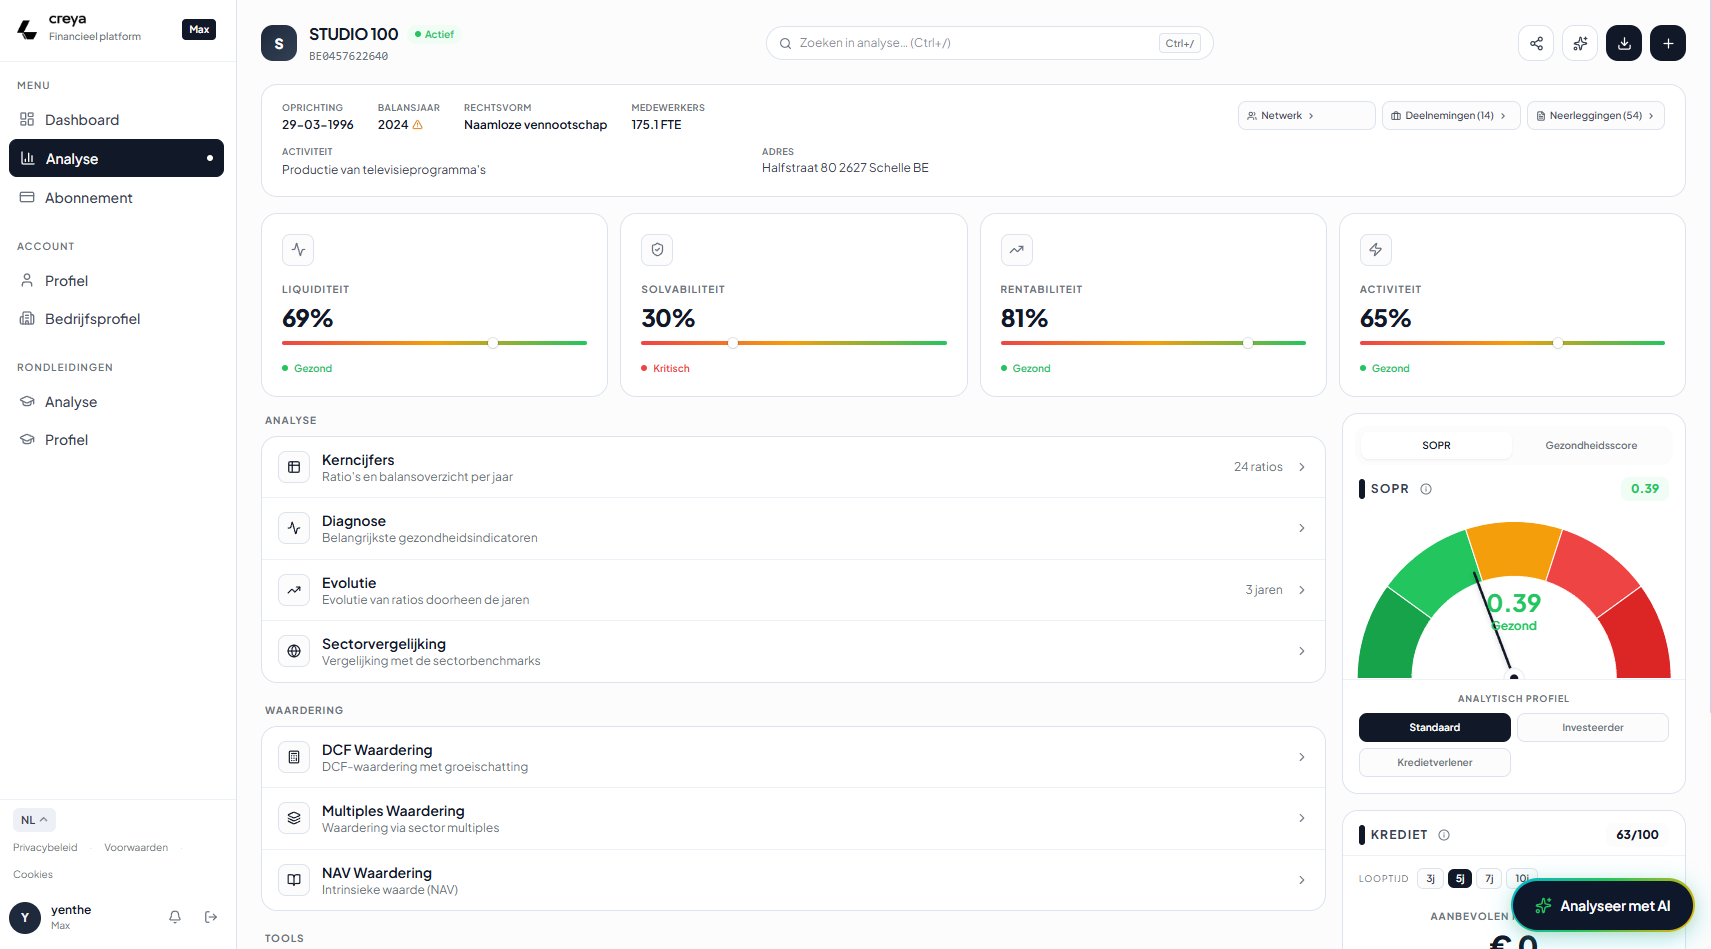This screenshot has width=1711, height=949.
Task: Open Multiples Waardering row chevron
Action: (x=1302, y=818)
